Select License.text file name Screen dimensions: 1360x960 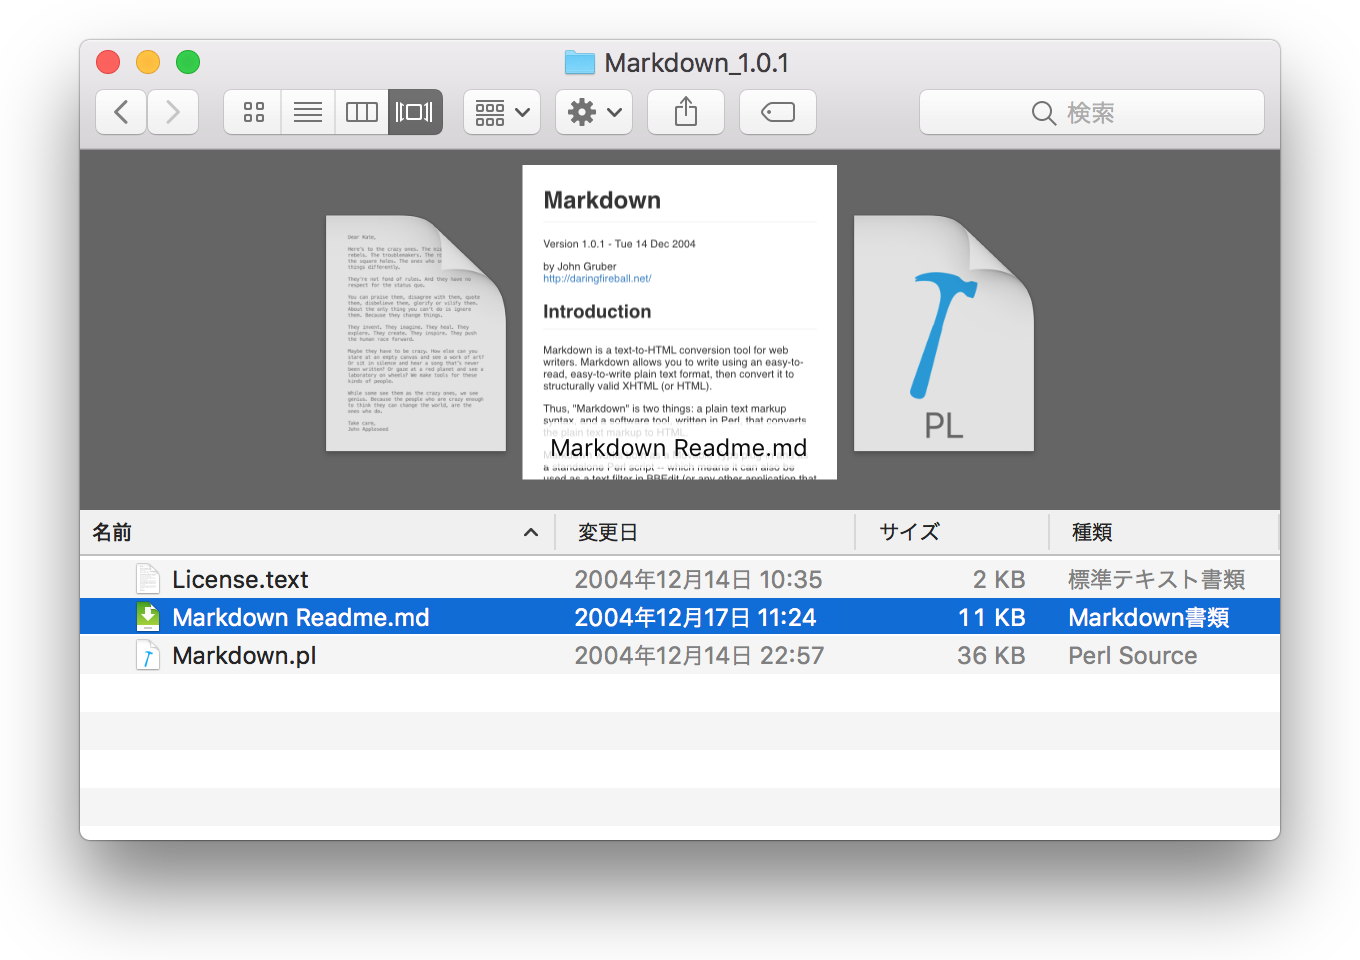240,579
